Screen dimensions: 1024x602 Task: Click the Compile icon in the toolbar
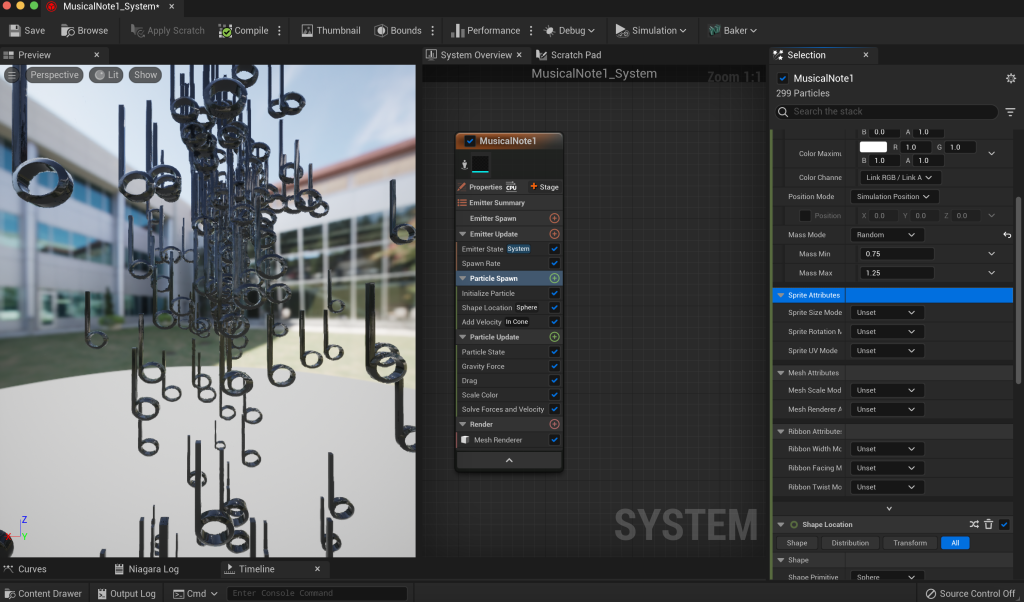coord(225,30)
